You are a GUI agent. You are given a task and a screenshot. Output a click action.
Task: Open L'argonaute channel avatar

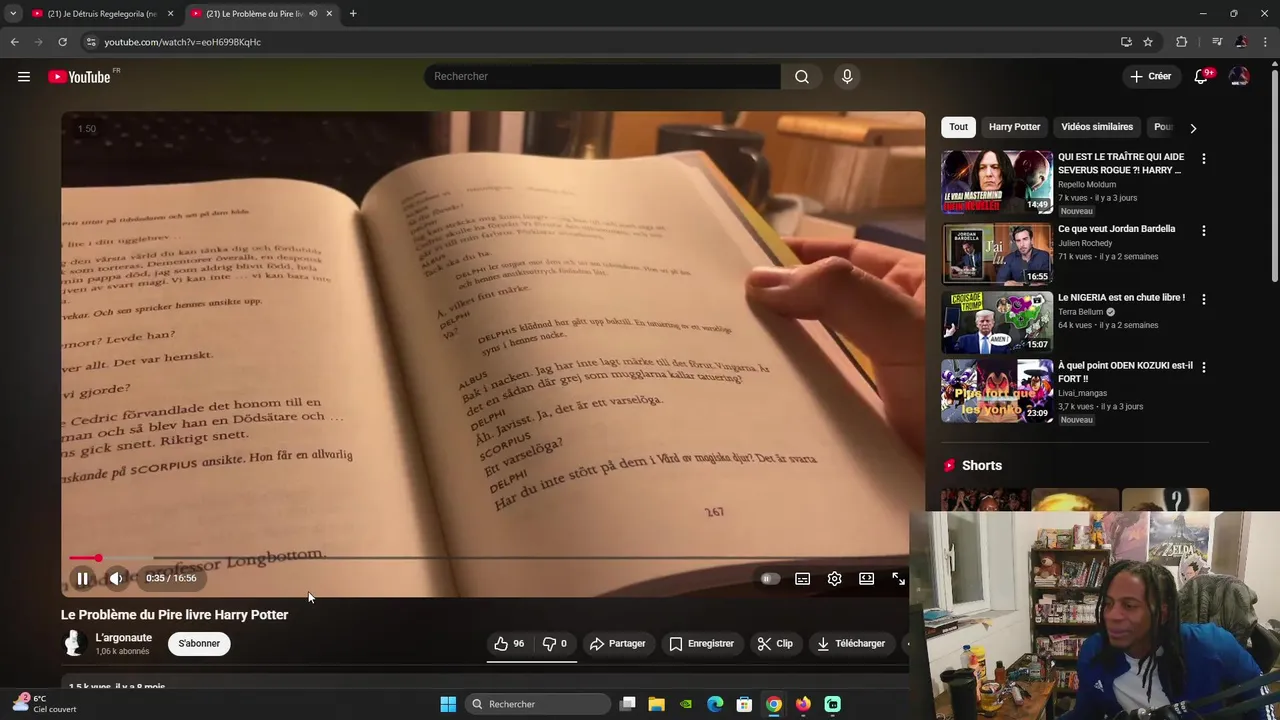pyautogui.click(x=73, y=643)
